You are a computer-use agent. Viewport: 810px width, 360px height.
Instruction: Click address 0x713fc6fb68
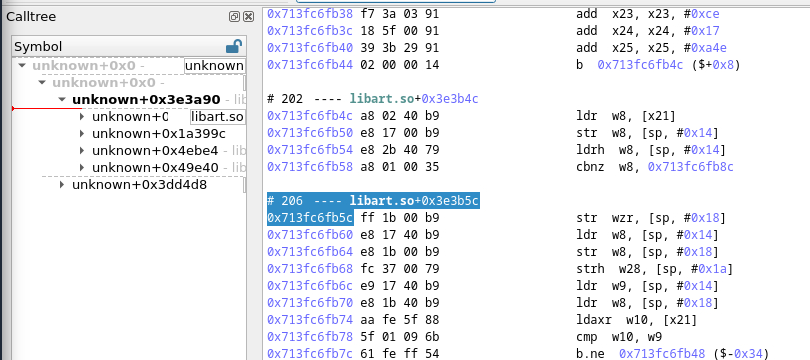coord(310,269)
